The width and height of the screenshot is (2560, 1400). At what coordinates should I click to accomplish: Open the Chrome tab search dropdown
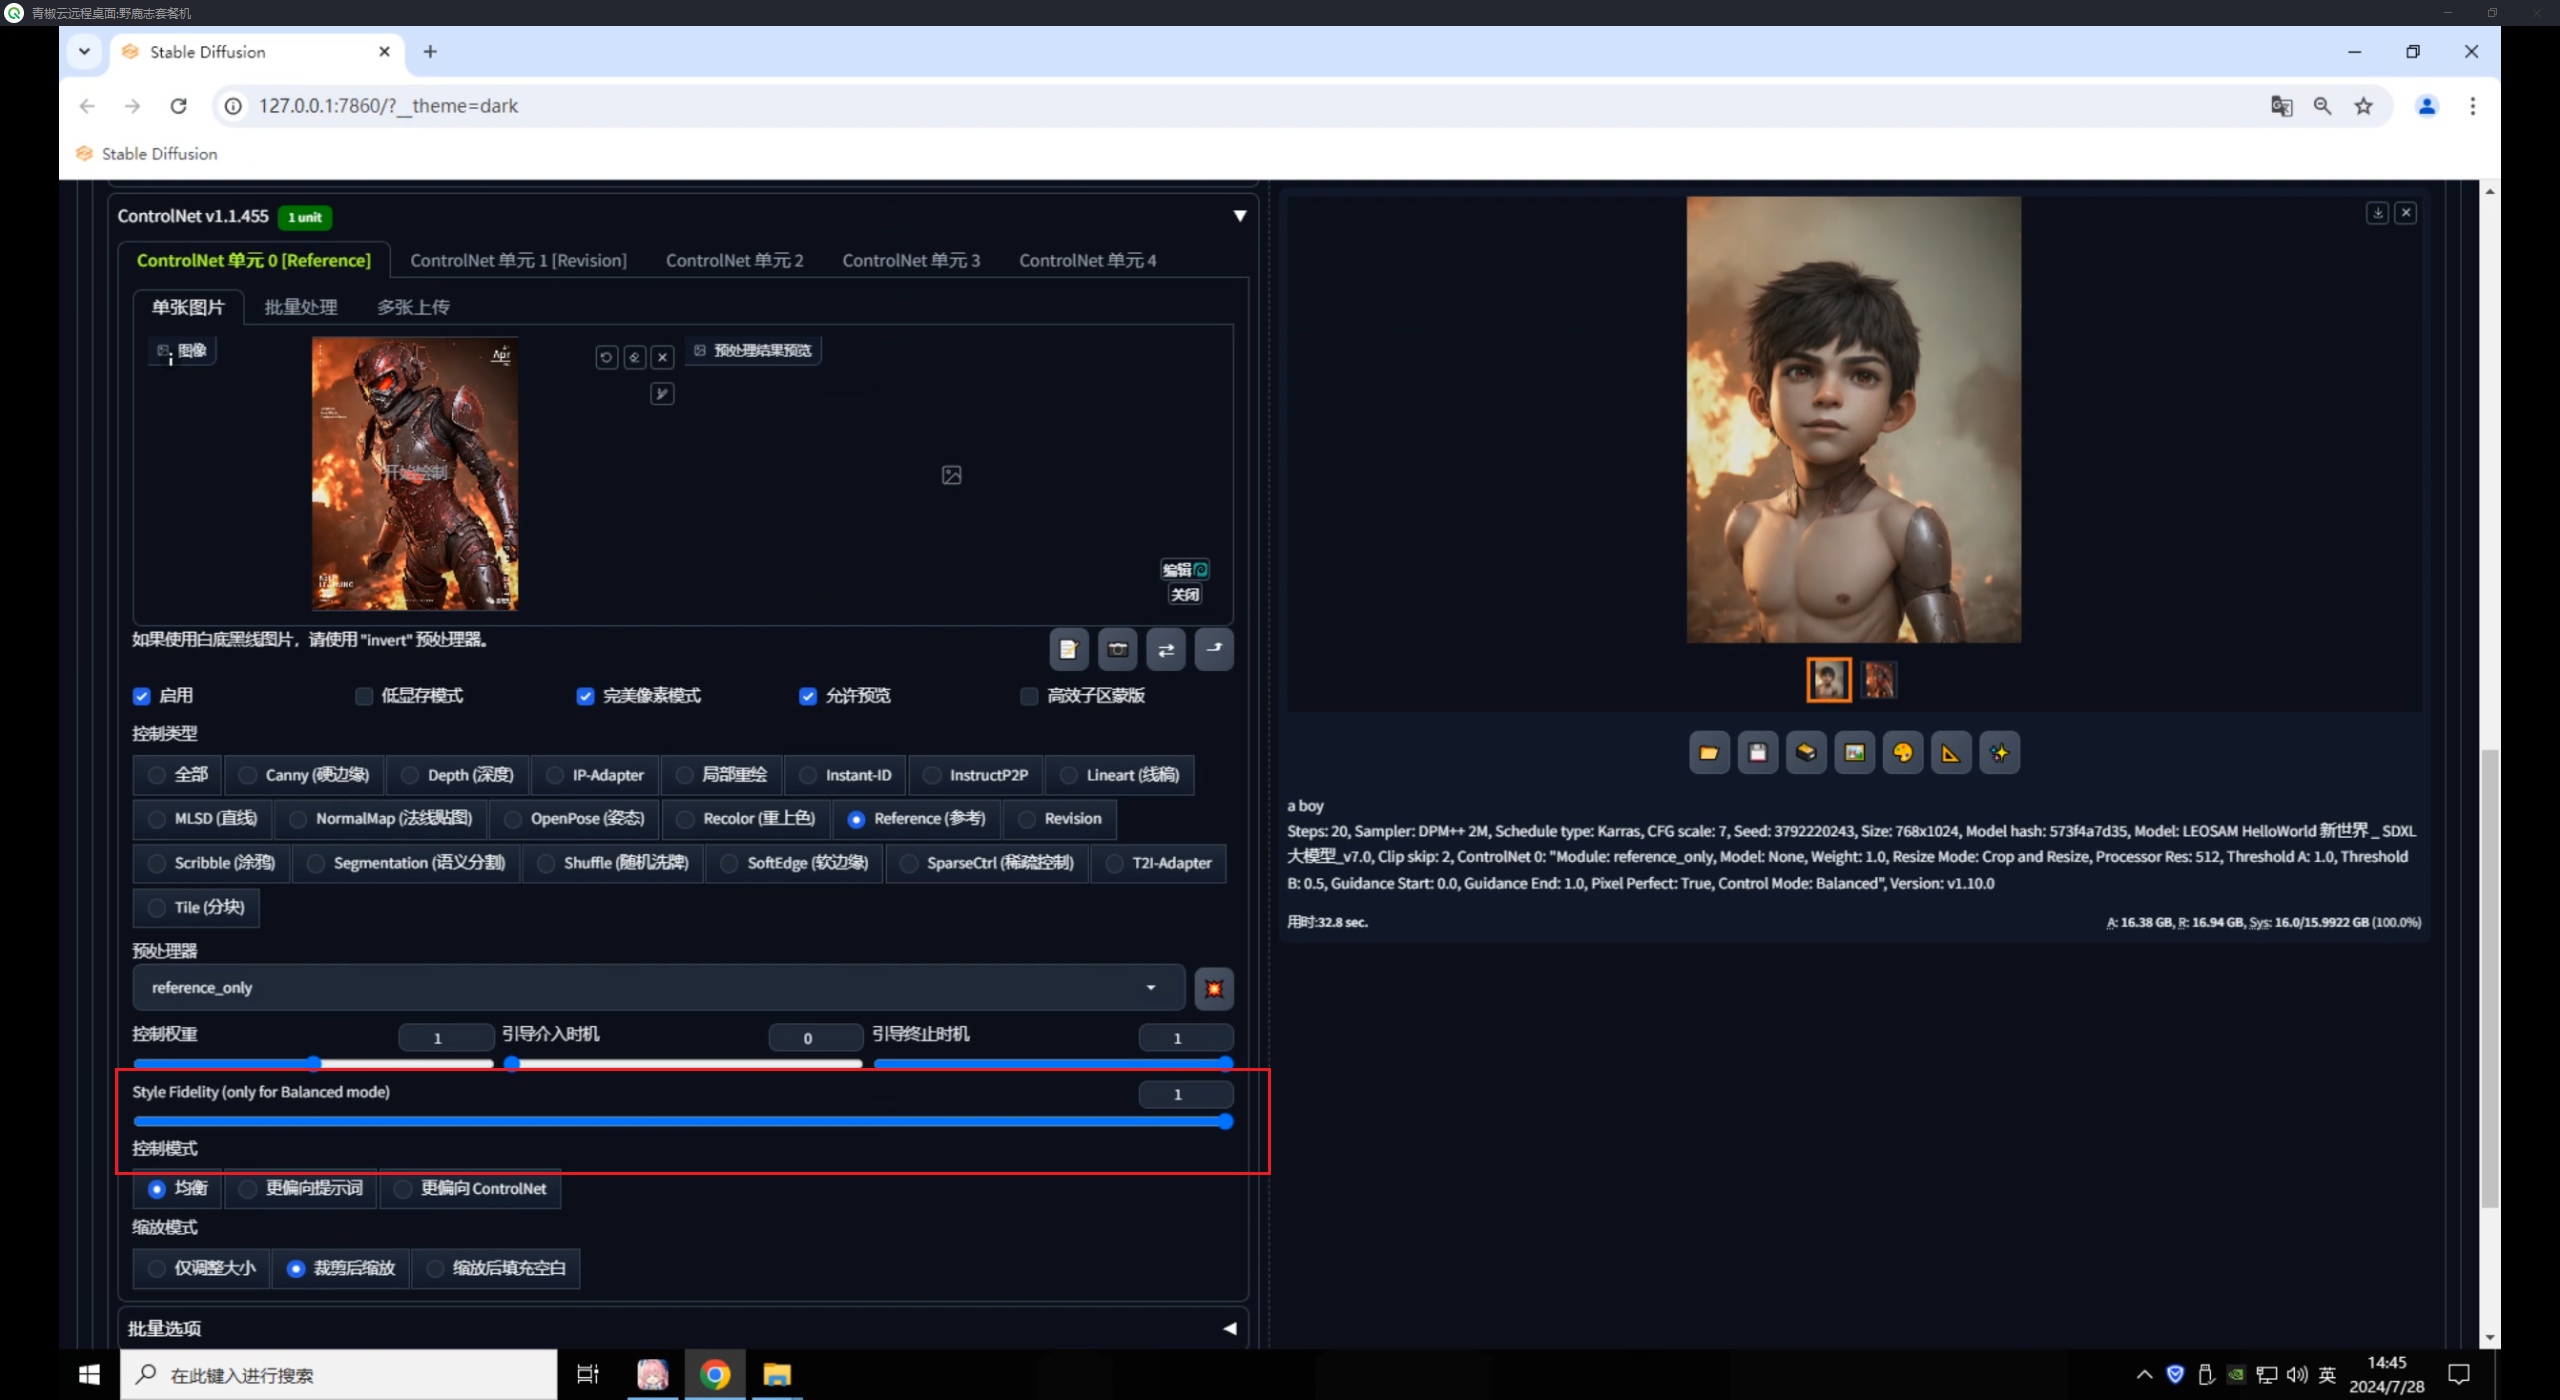tap(84, 52)
